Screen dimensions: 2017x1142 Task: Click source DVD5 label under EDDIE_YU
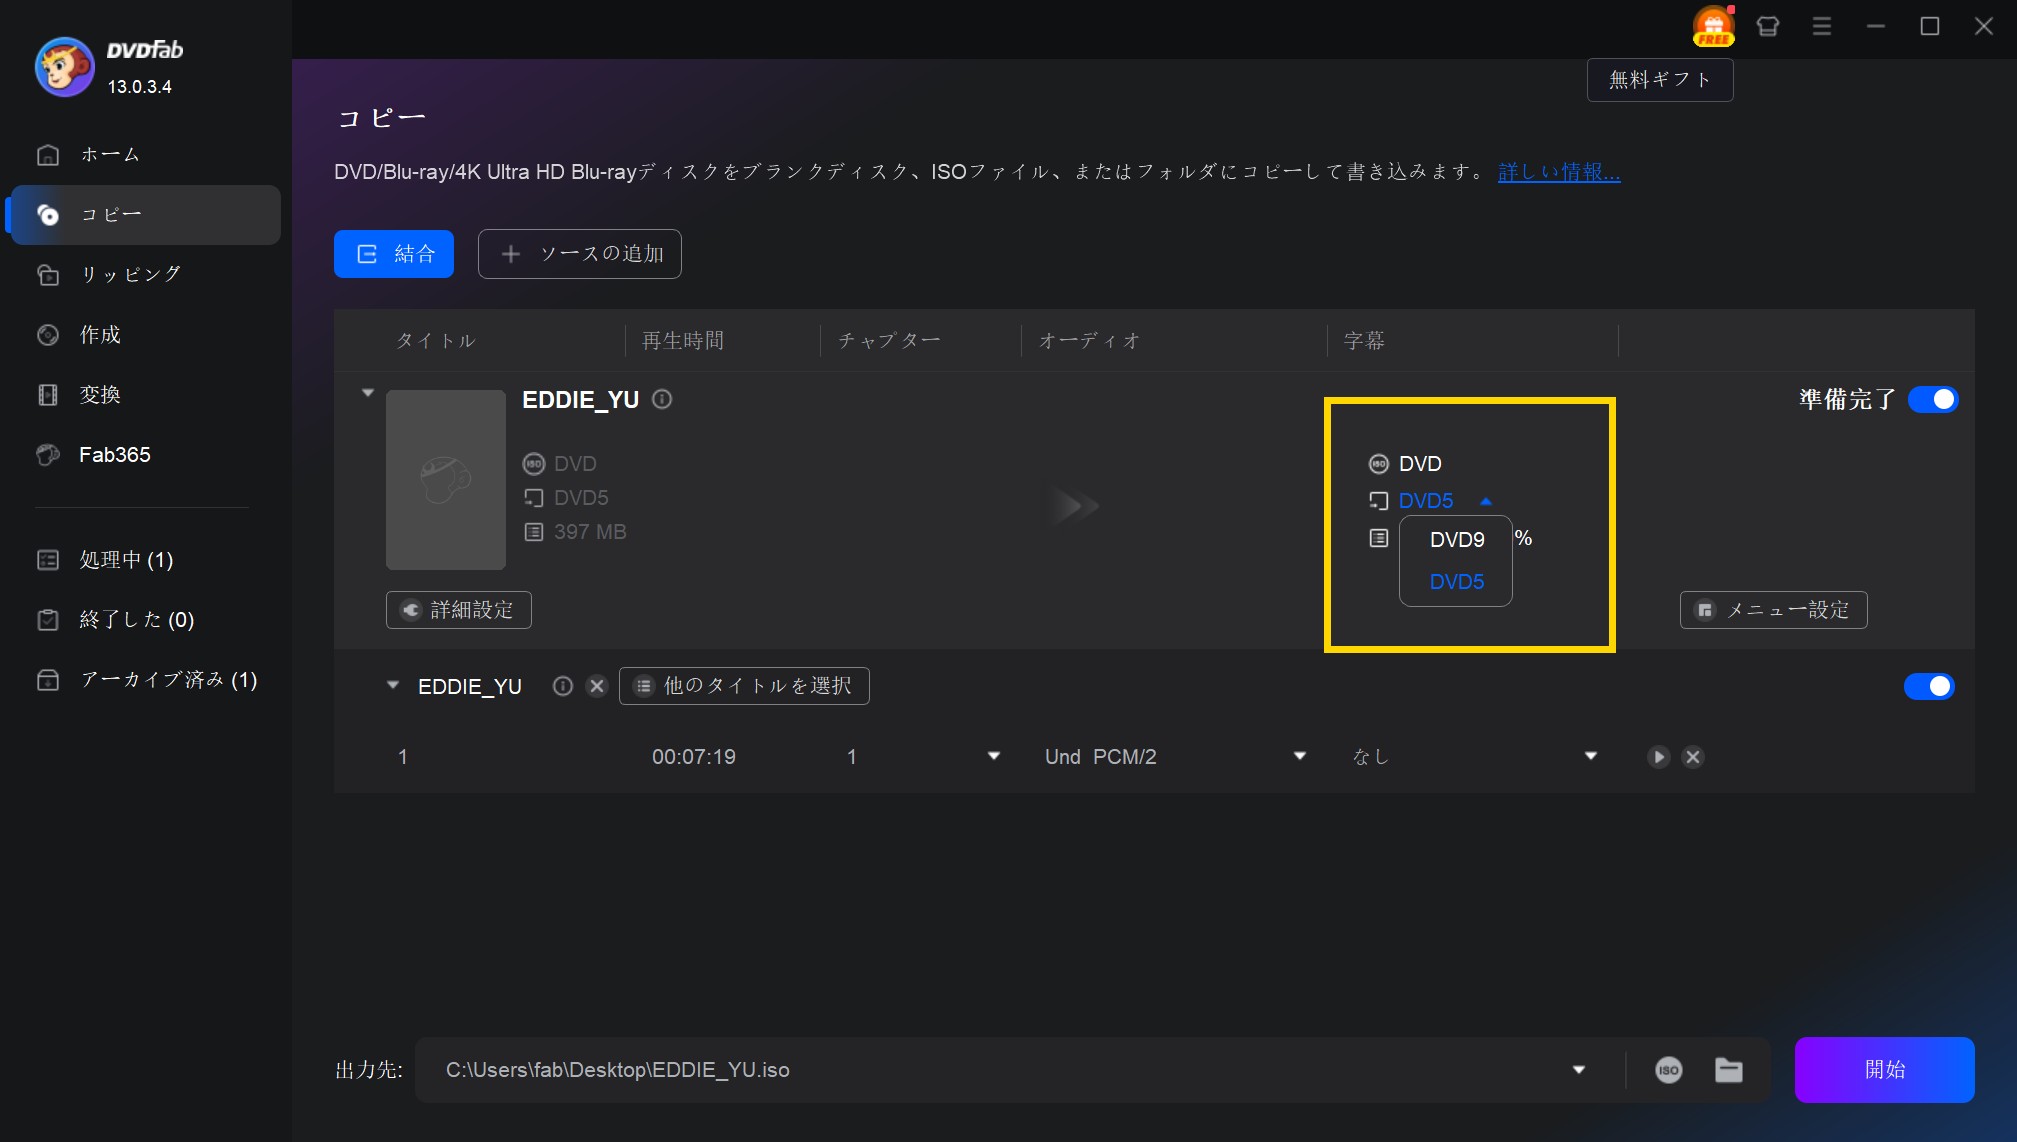pyautogui.click(x=581, y=498)
